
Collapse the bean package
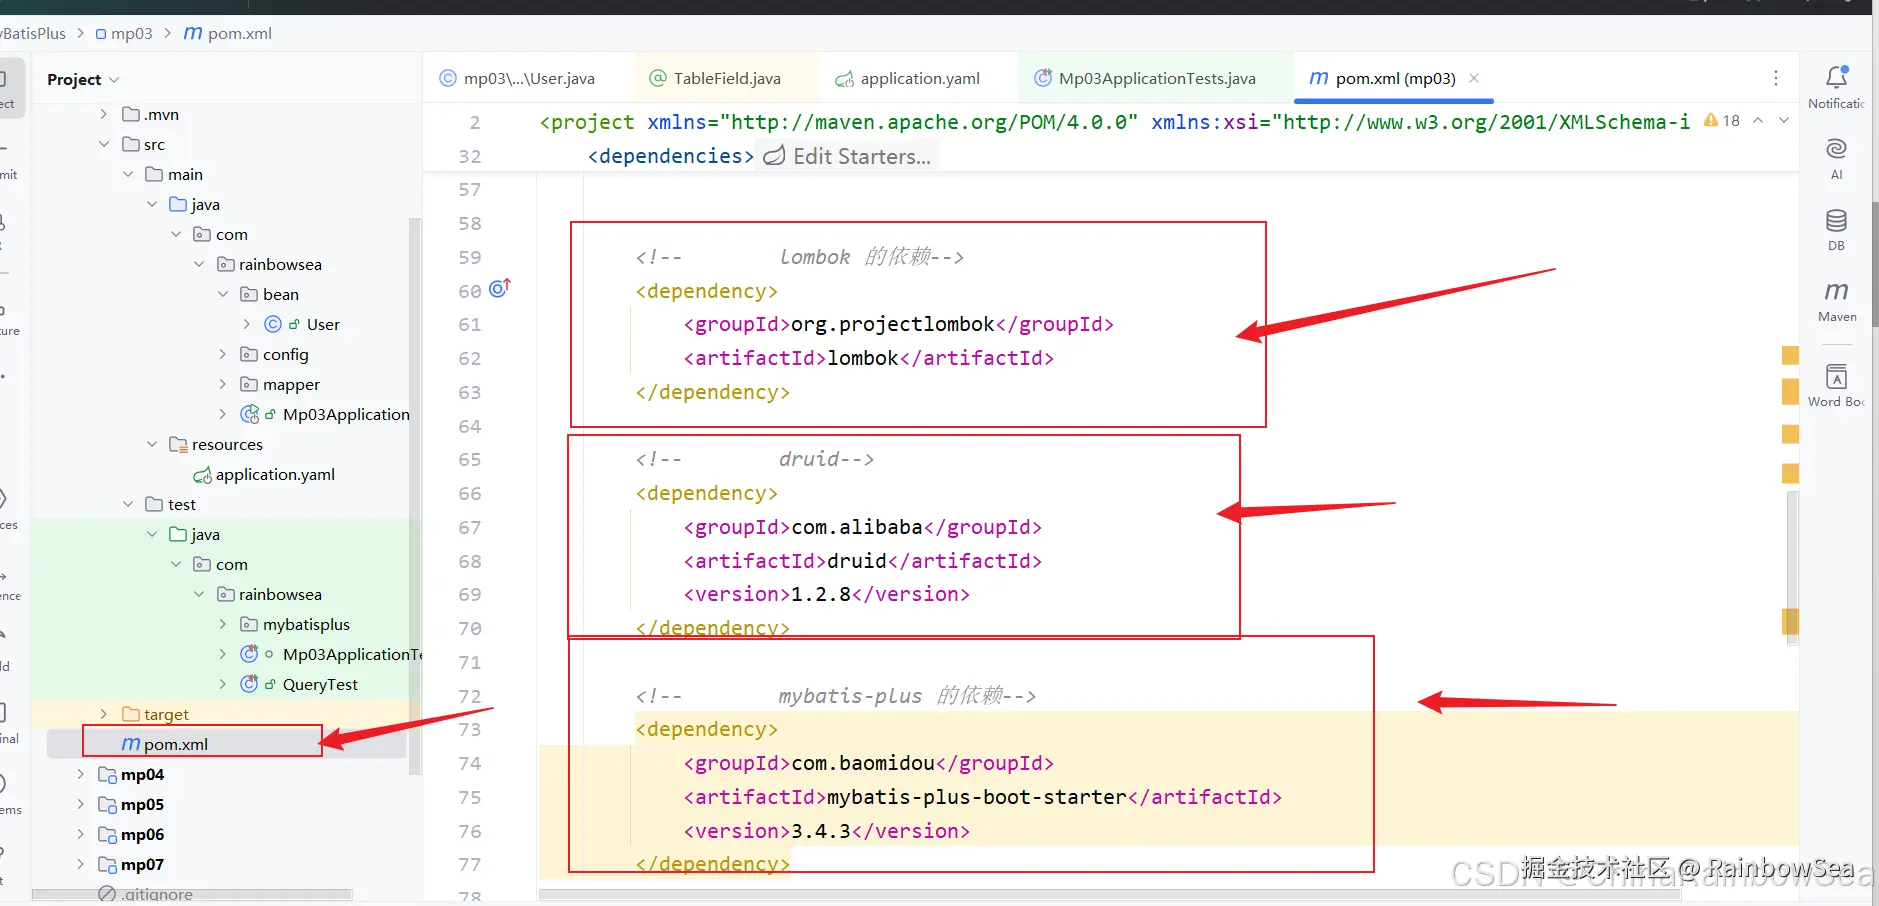point(223,294)
